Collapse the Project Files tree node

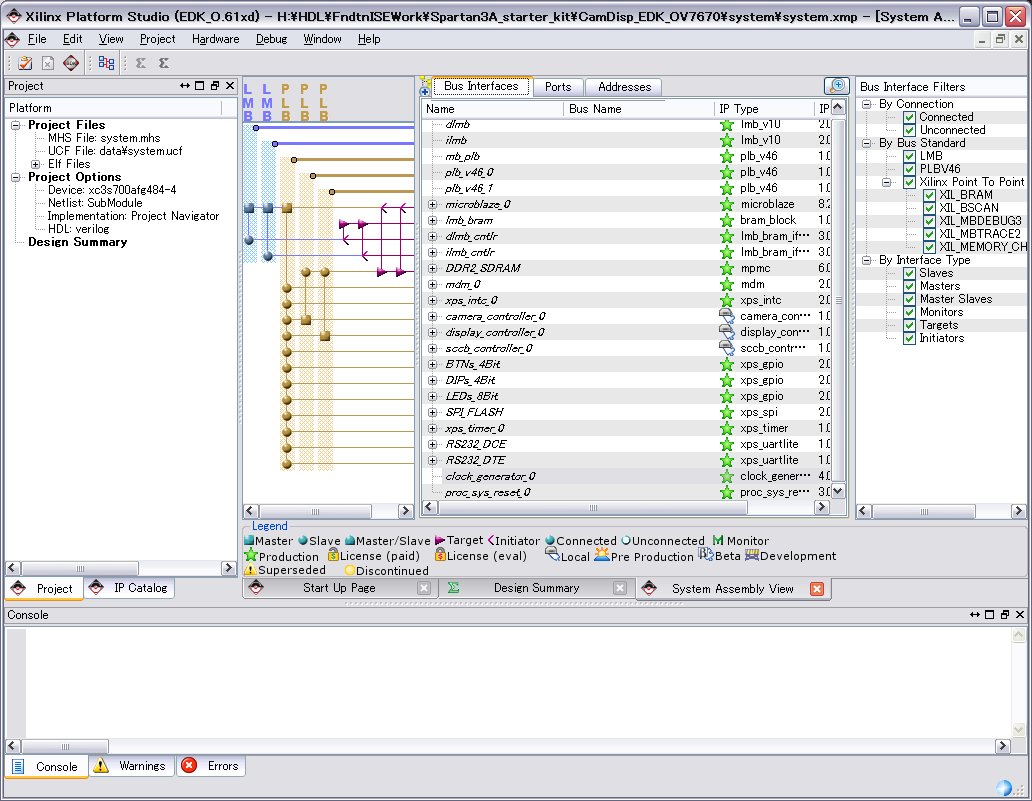(16, 125)
